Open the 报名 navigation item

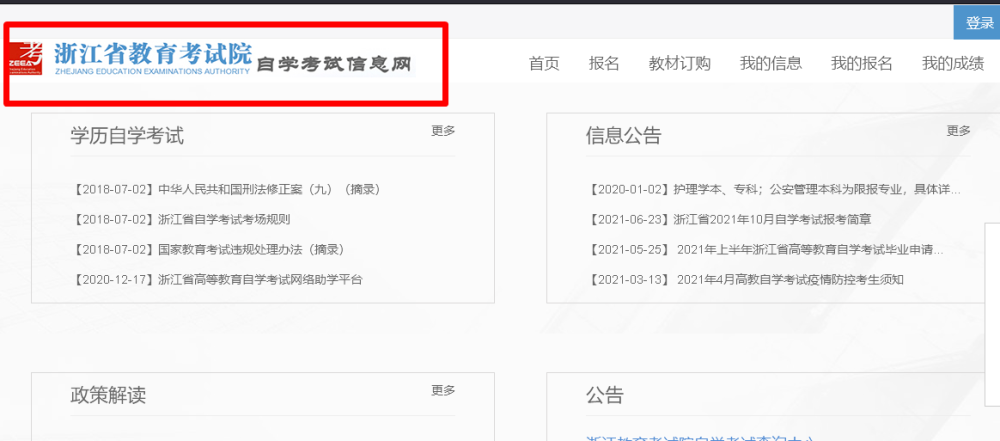point(604,63)
